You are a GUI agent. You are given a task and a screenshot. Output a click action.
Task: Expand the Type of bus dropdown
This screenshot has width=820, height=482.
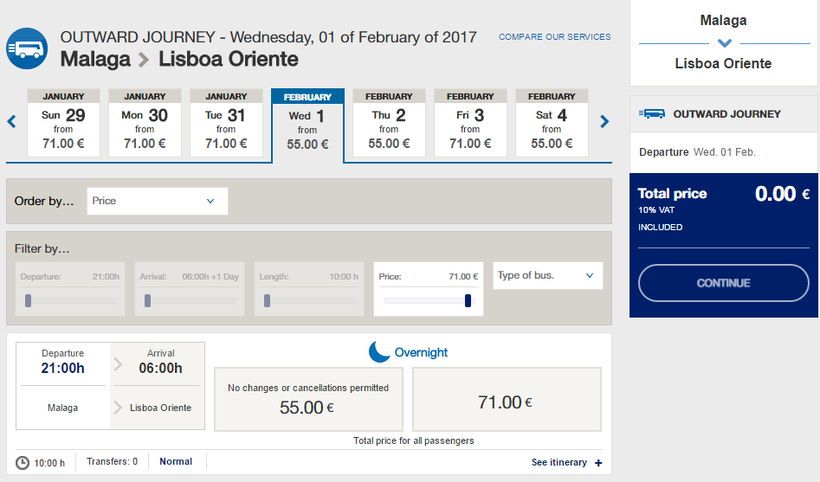[x=547, y=275]
